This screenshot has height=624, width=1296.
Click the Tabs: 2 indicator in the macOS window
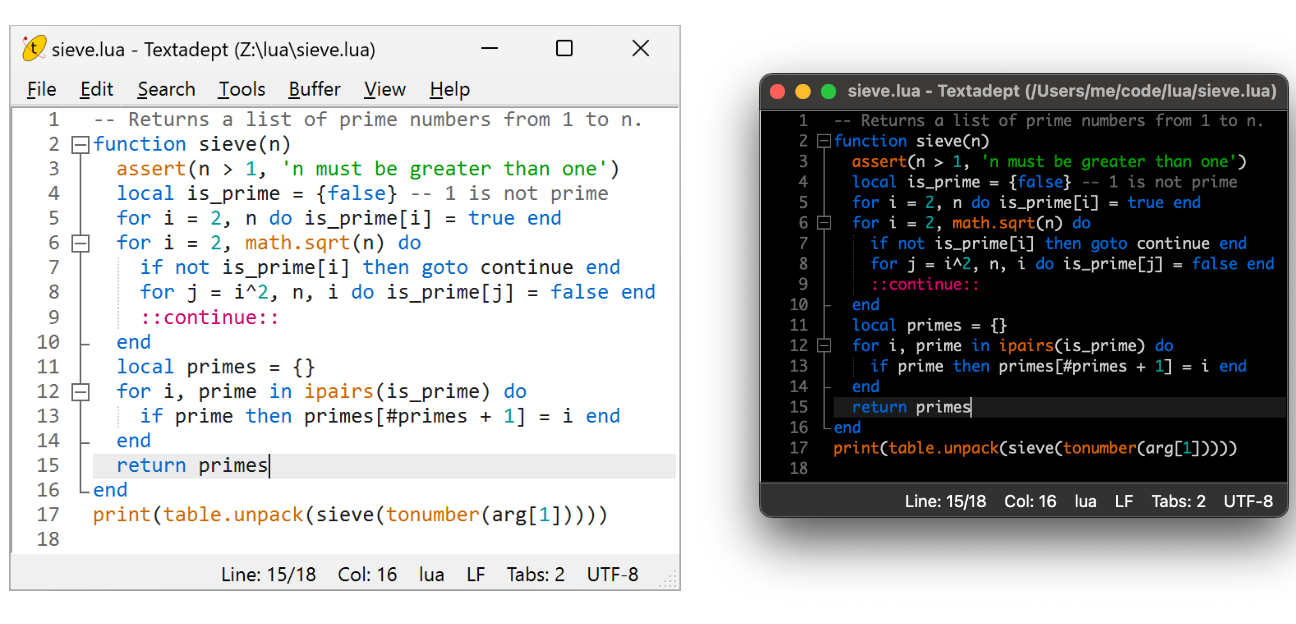(1178, 501)
